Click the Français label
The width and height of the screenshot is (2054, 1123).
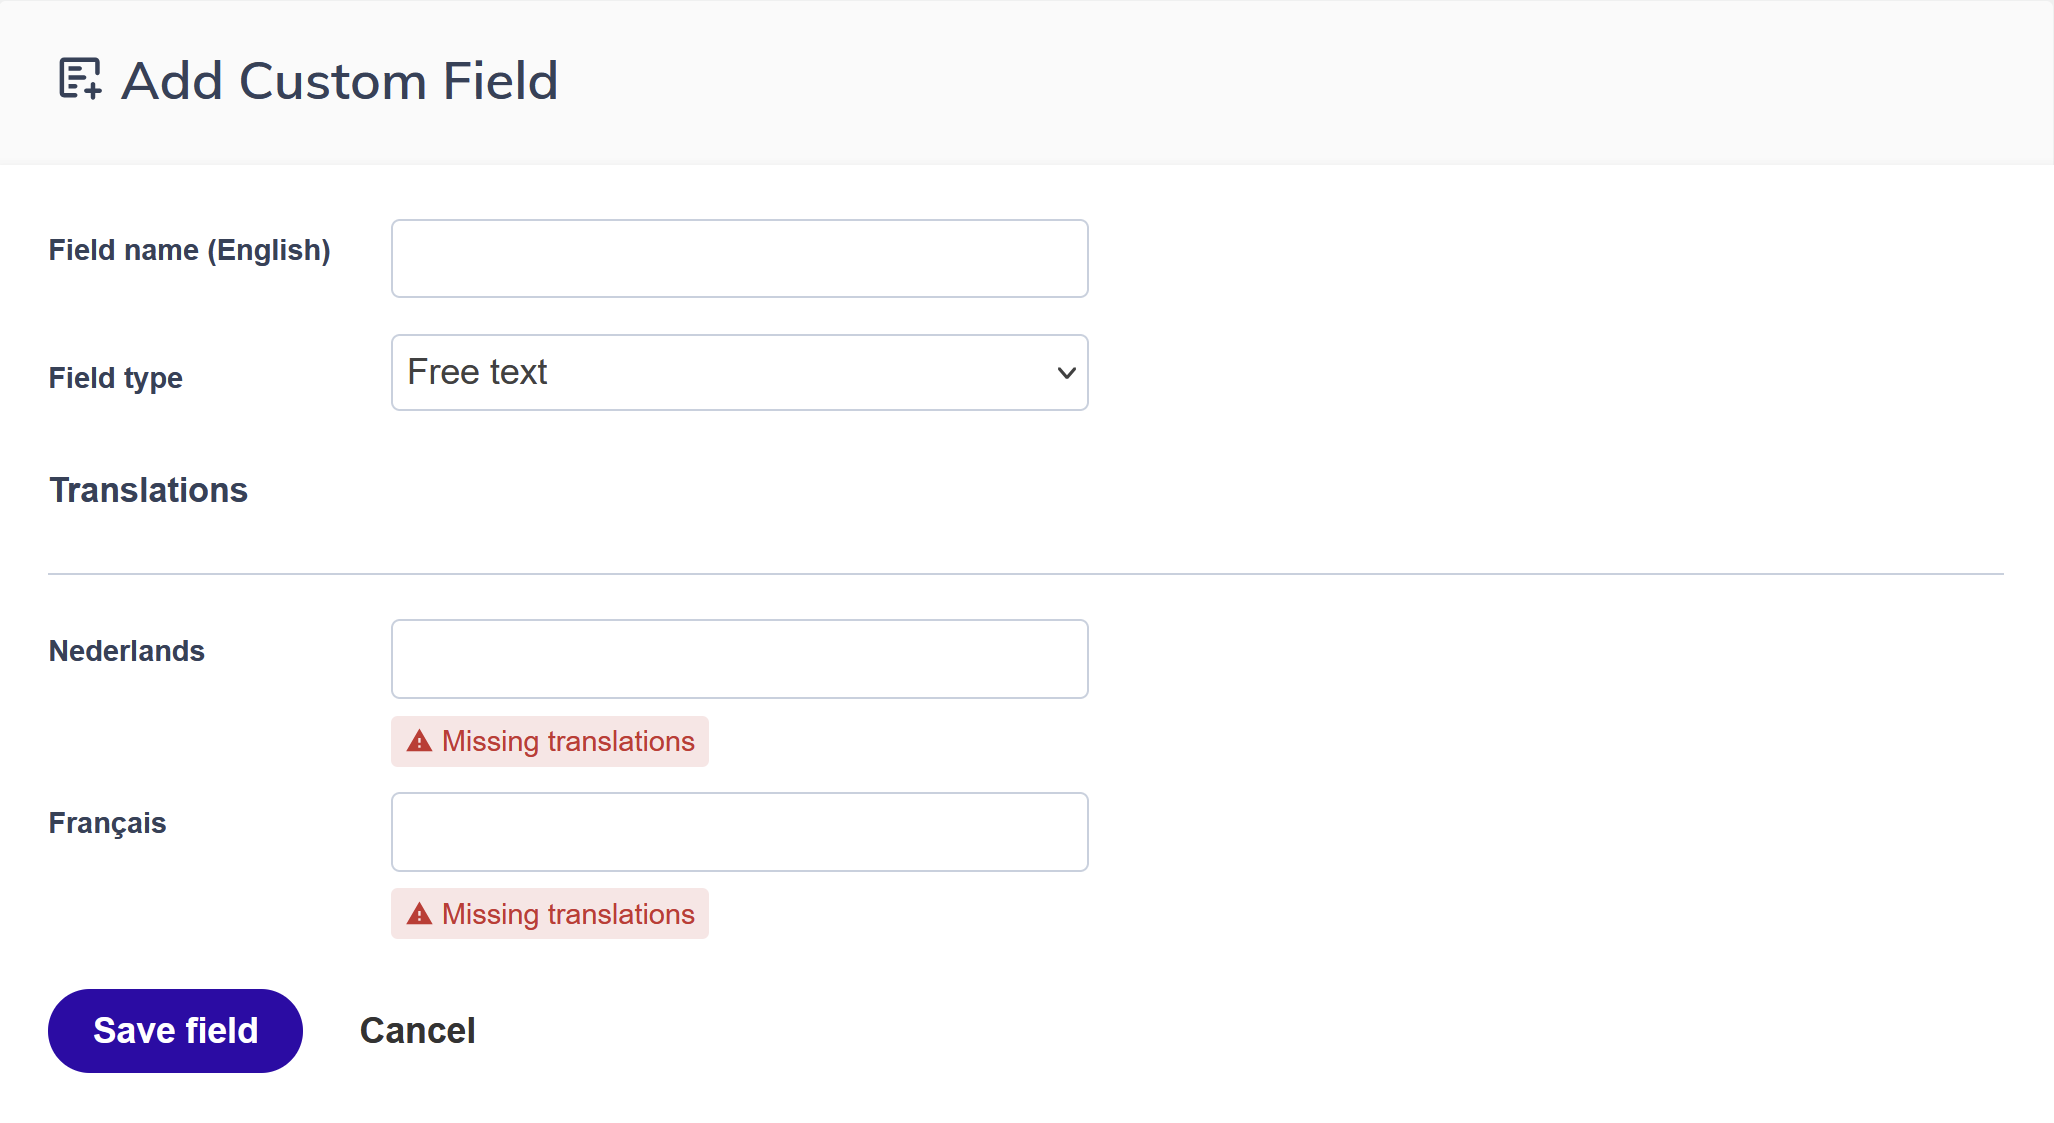pos(107,823)
